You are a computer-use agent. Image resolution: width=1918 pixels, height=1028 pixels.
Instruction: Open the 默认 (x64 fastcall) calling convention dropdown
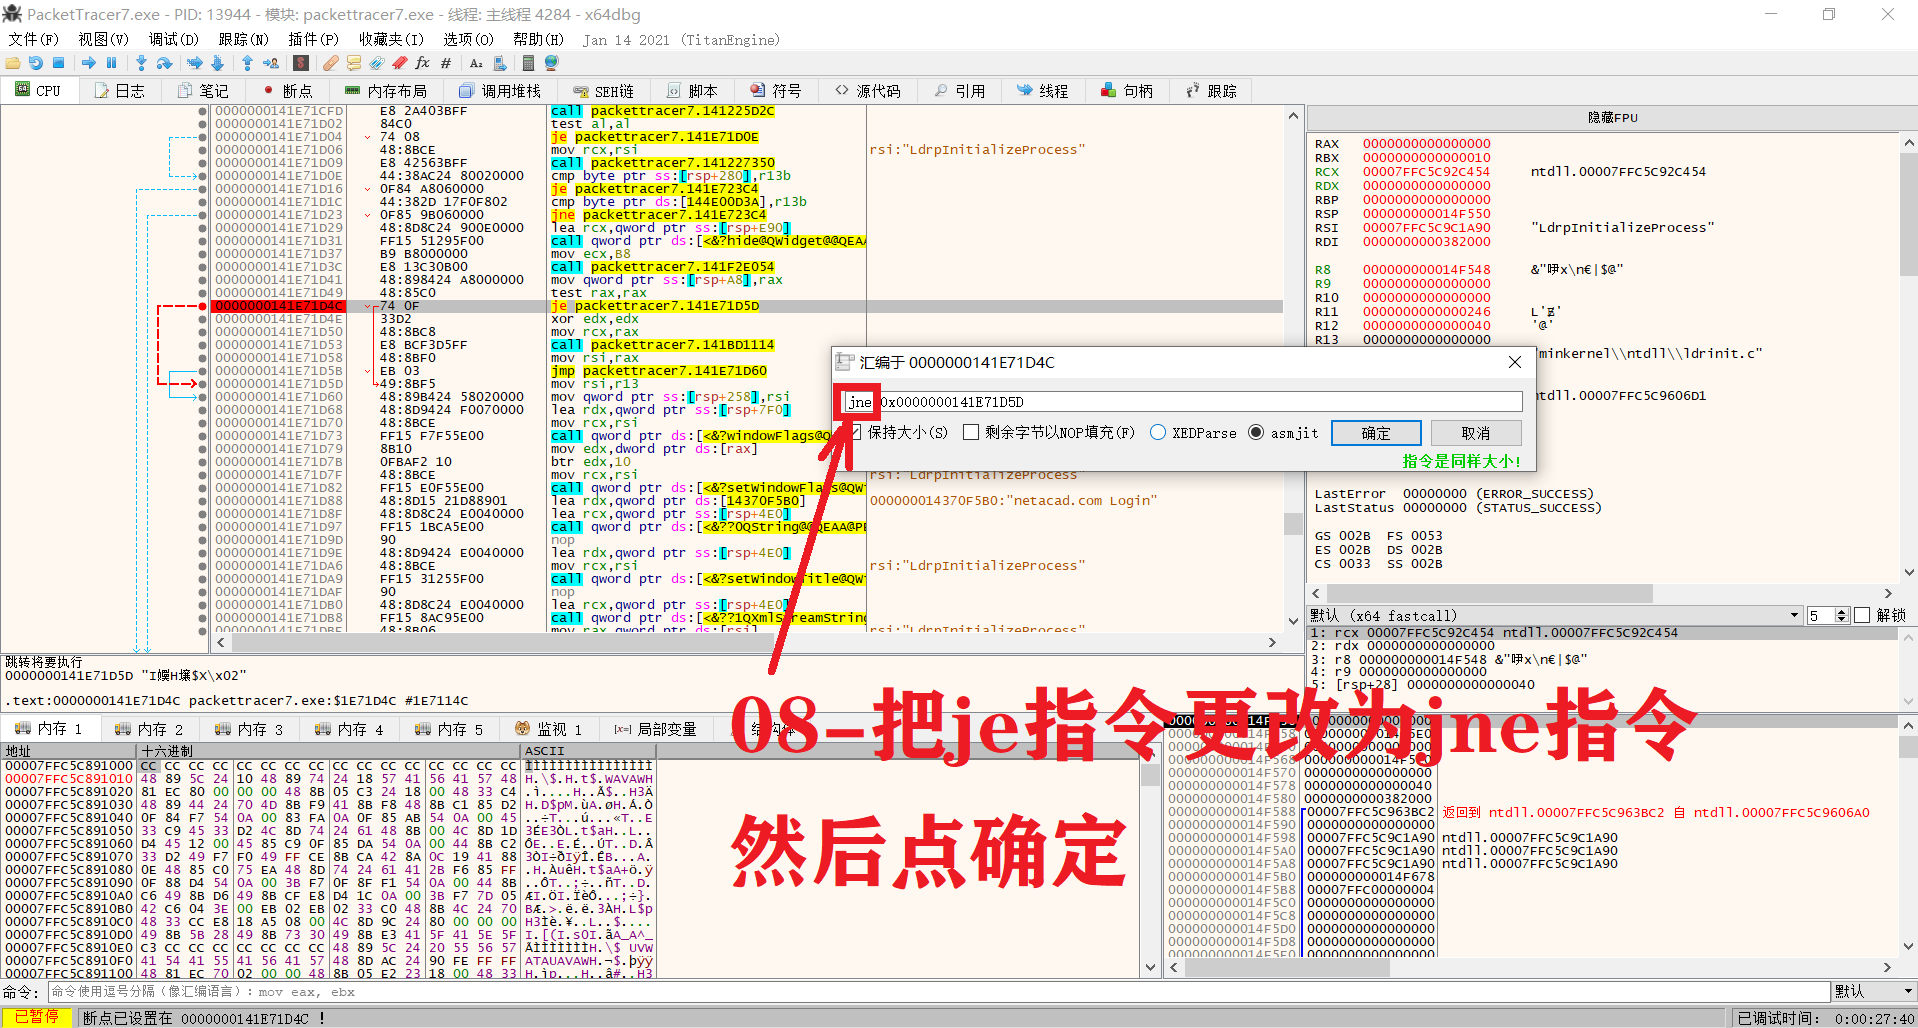[1793, 615]
